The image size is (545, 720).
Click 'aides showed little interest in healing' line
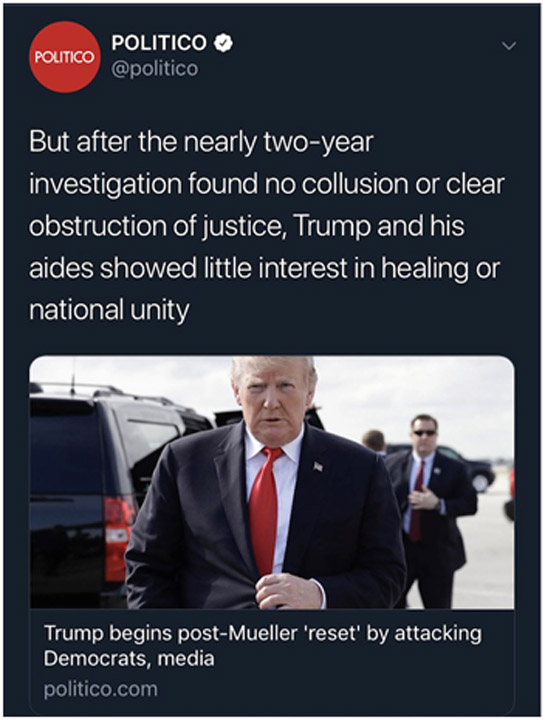[264, 268]
